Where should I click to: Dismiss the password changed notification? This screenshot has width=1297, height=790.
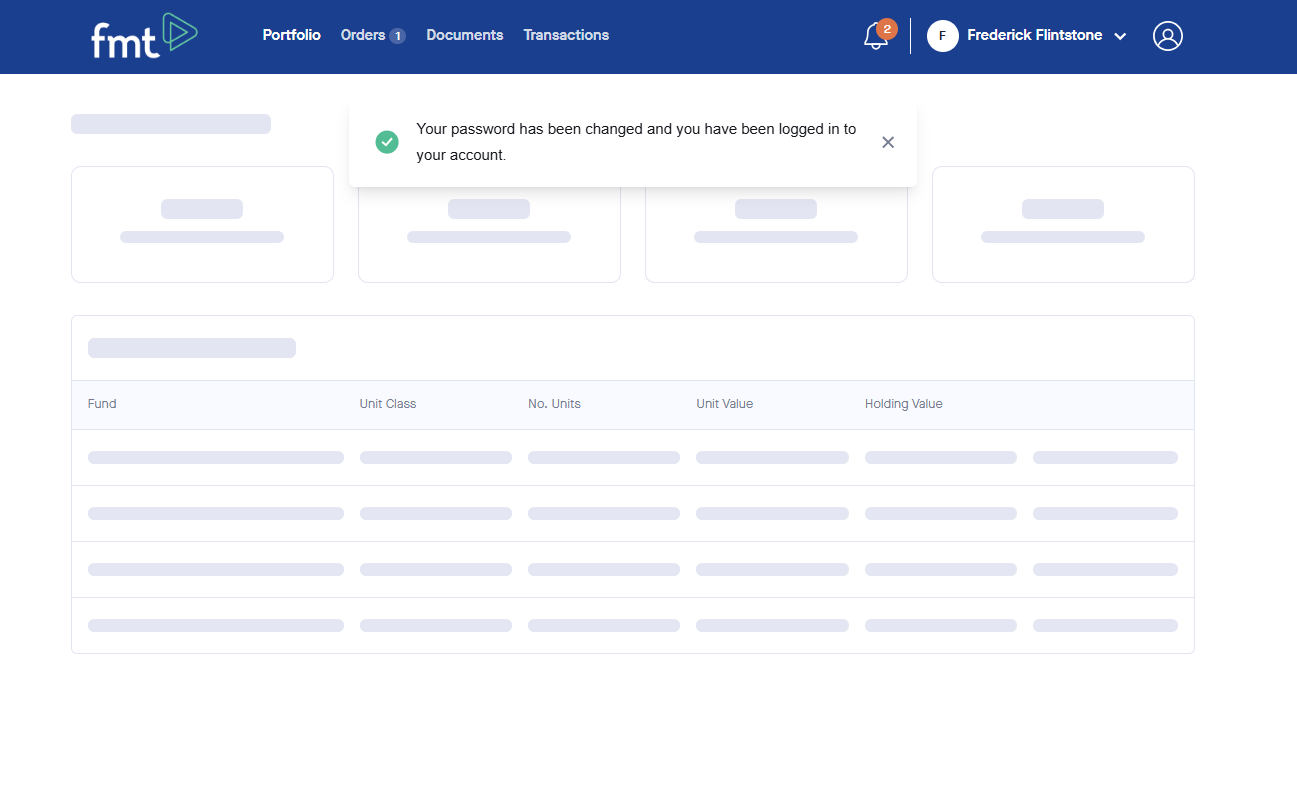point(888,142)
